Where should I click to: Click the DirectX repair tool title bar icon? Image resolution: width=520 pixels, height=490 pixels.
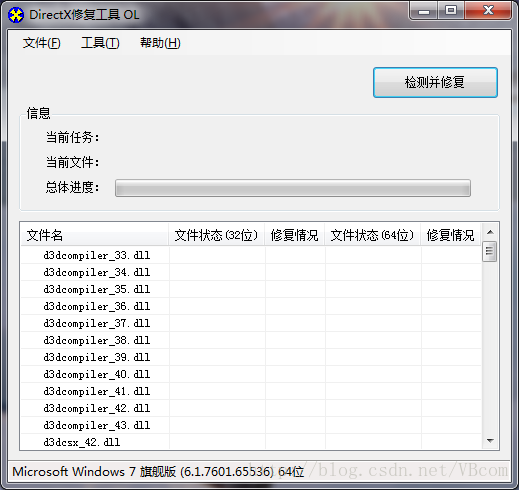(x=16, y=15)
